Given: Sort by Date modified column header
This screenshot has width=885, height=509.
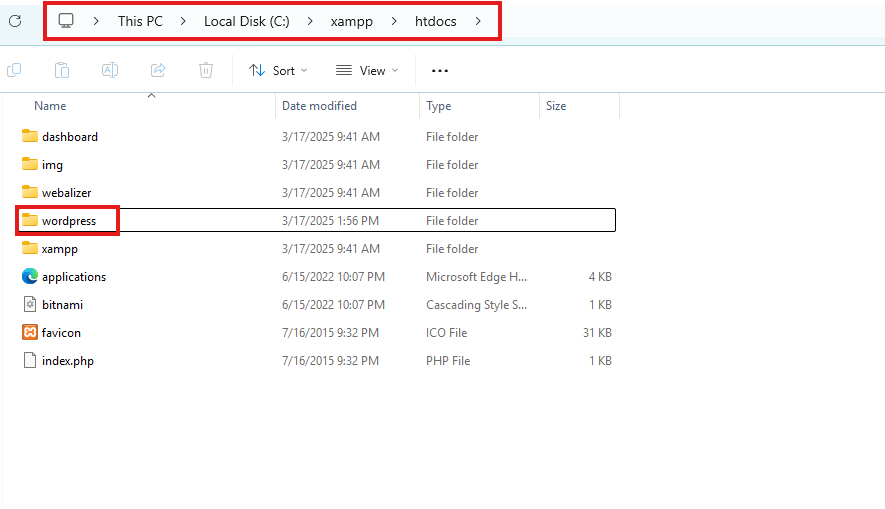Looking at the screenshot, I should (319, 106).
